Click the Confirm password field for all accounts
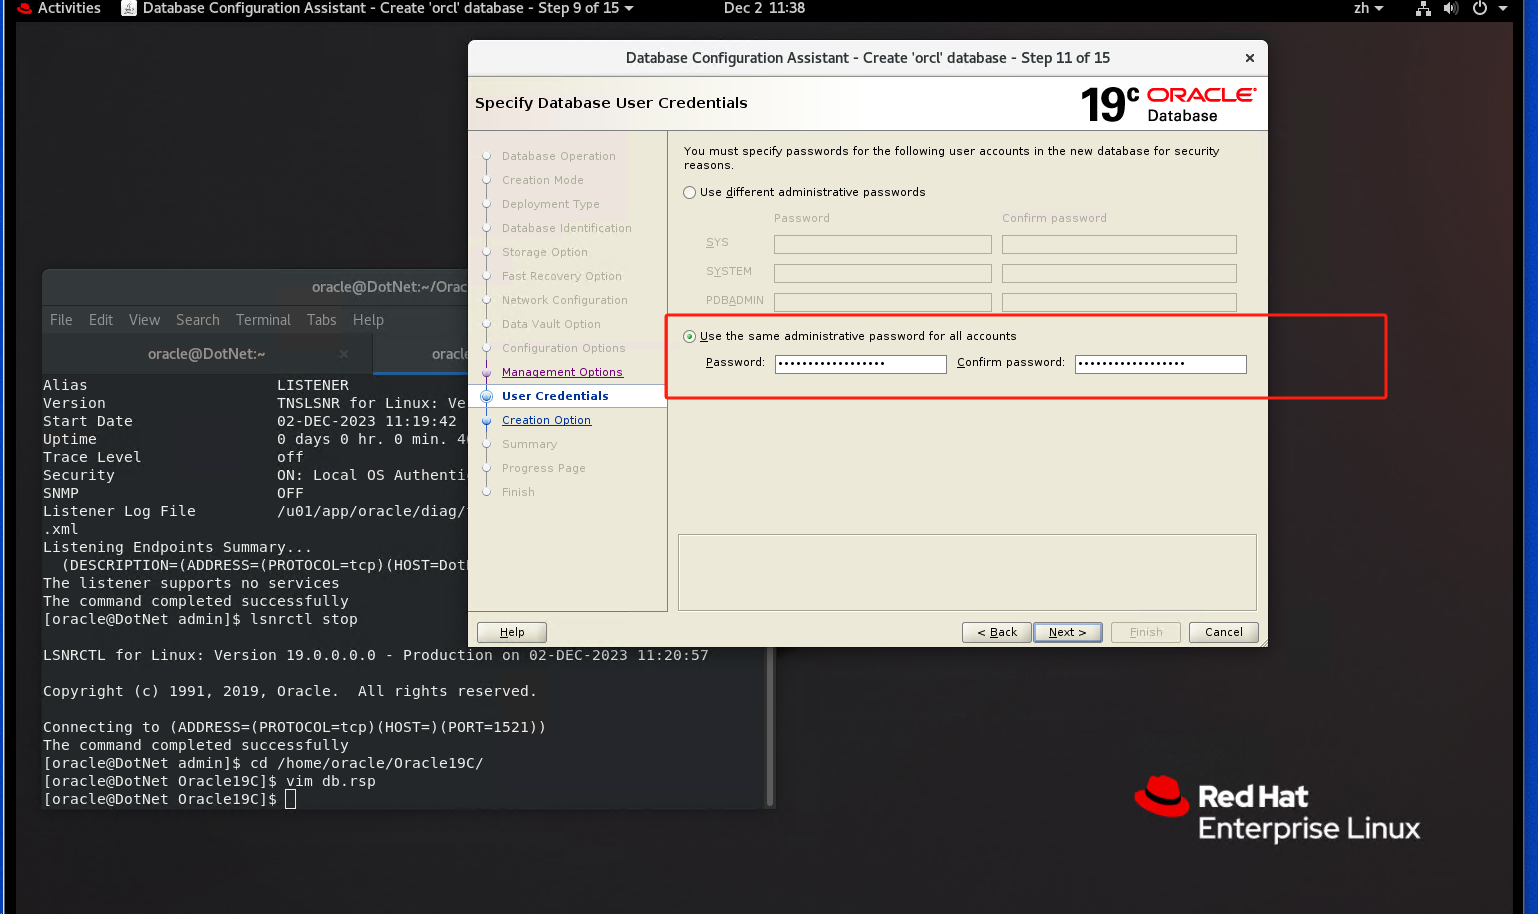This screenshot has height=914, width=1538. [x=1161, y=364]
